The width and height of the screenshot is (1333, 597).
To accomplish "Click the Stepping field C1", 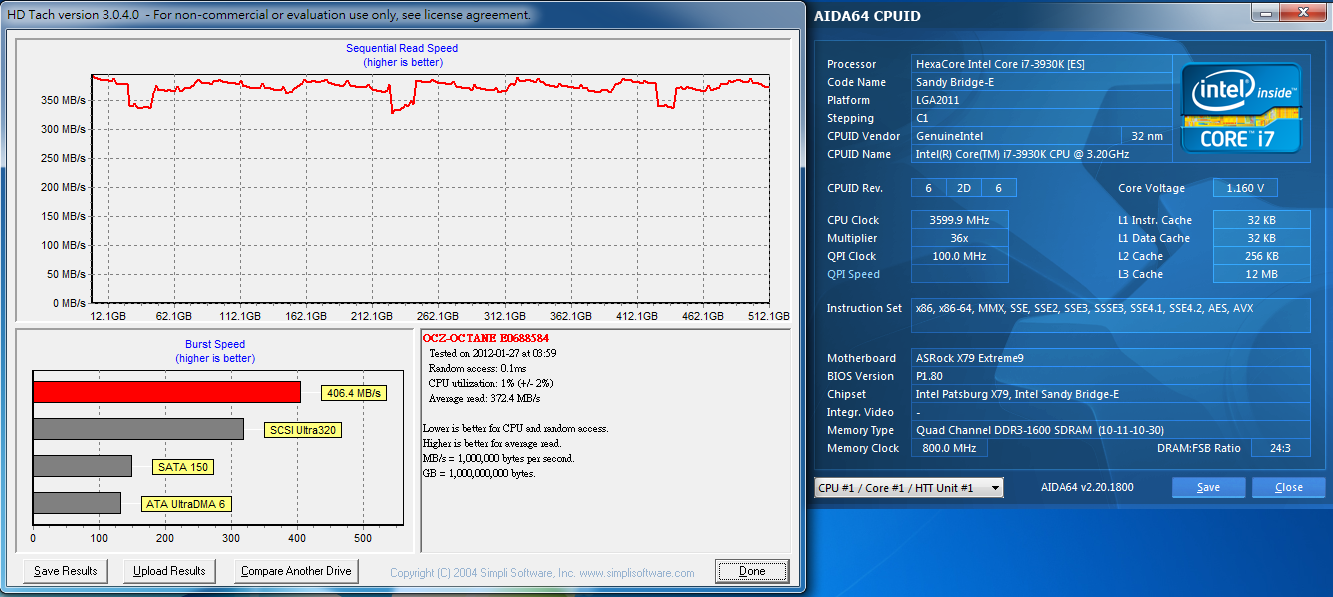I will point(1041,118).
